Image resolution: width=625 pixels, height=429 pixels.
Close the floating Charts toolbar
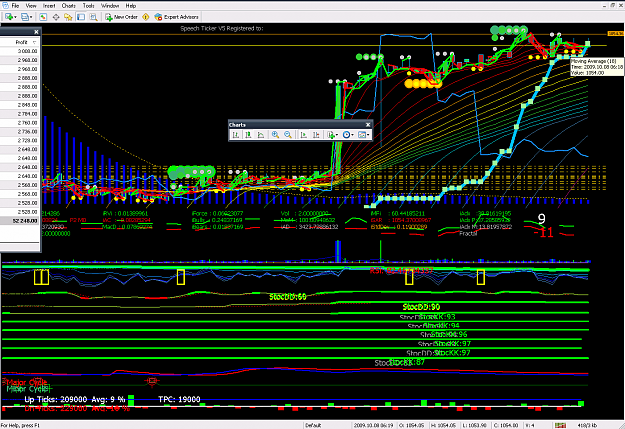click(x=368, y=125)
